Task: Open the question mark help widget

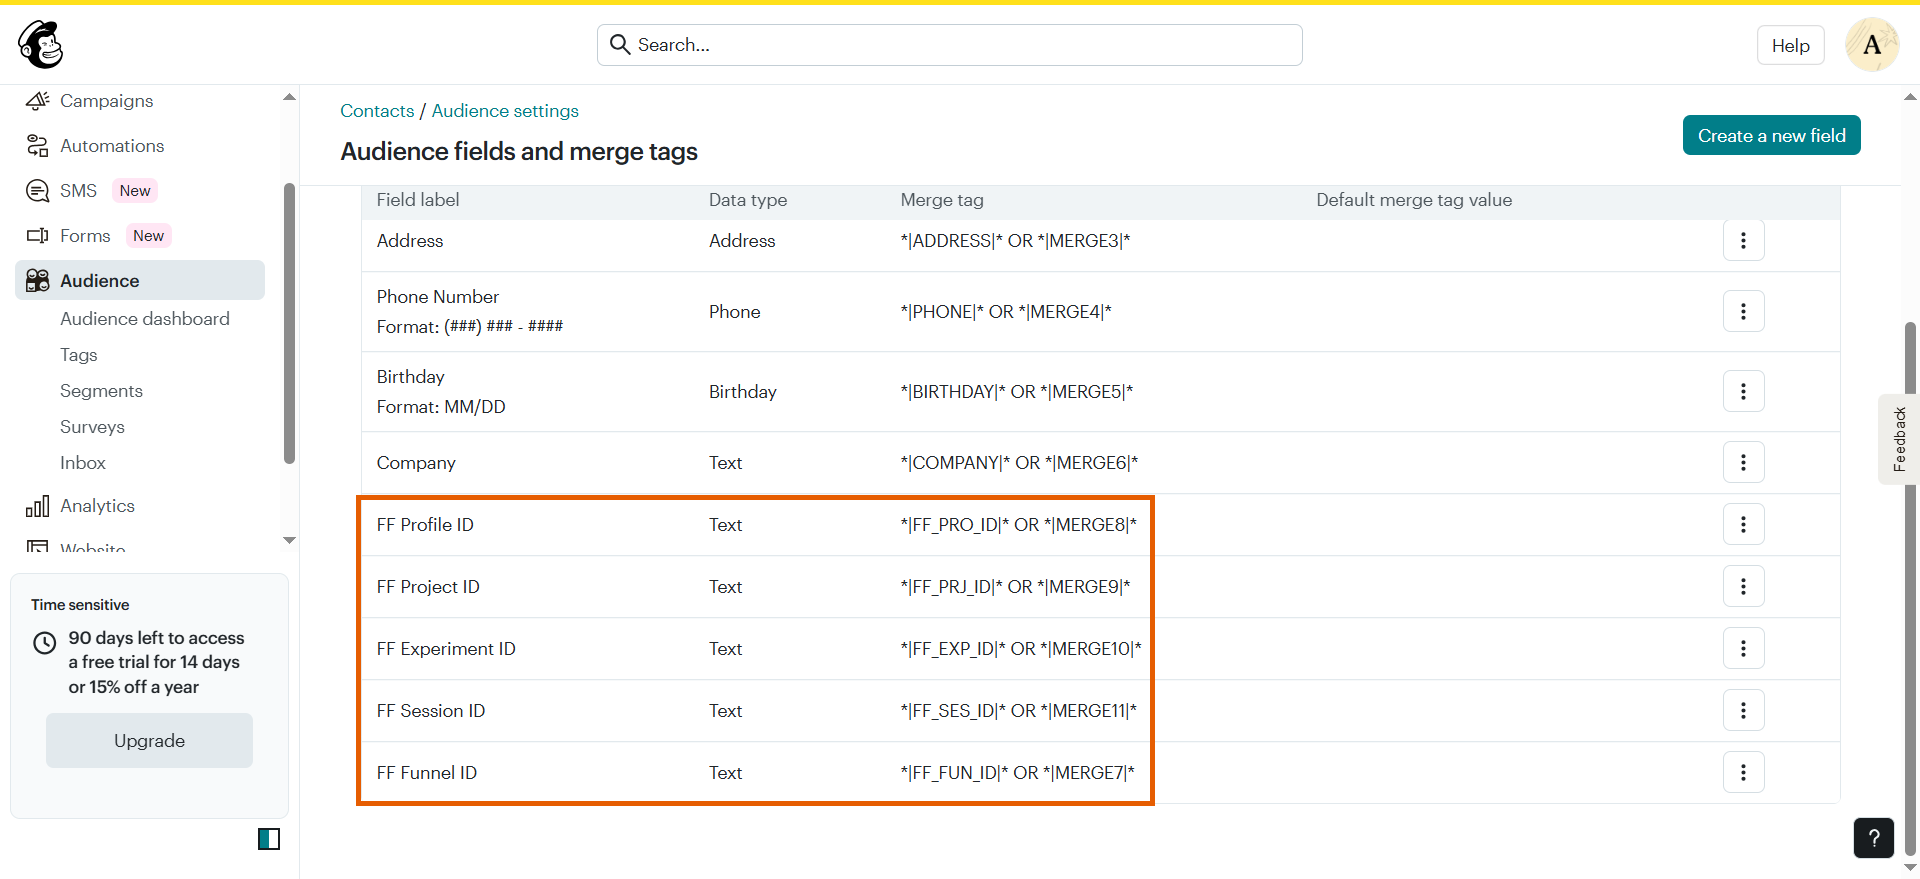Action: [1874, 838]
